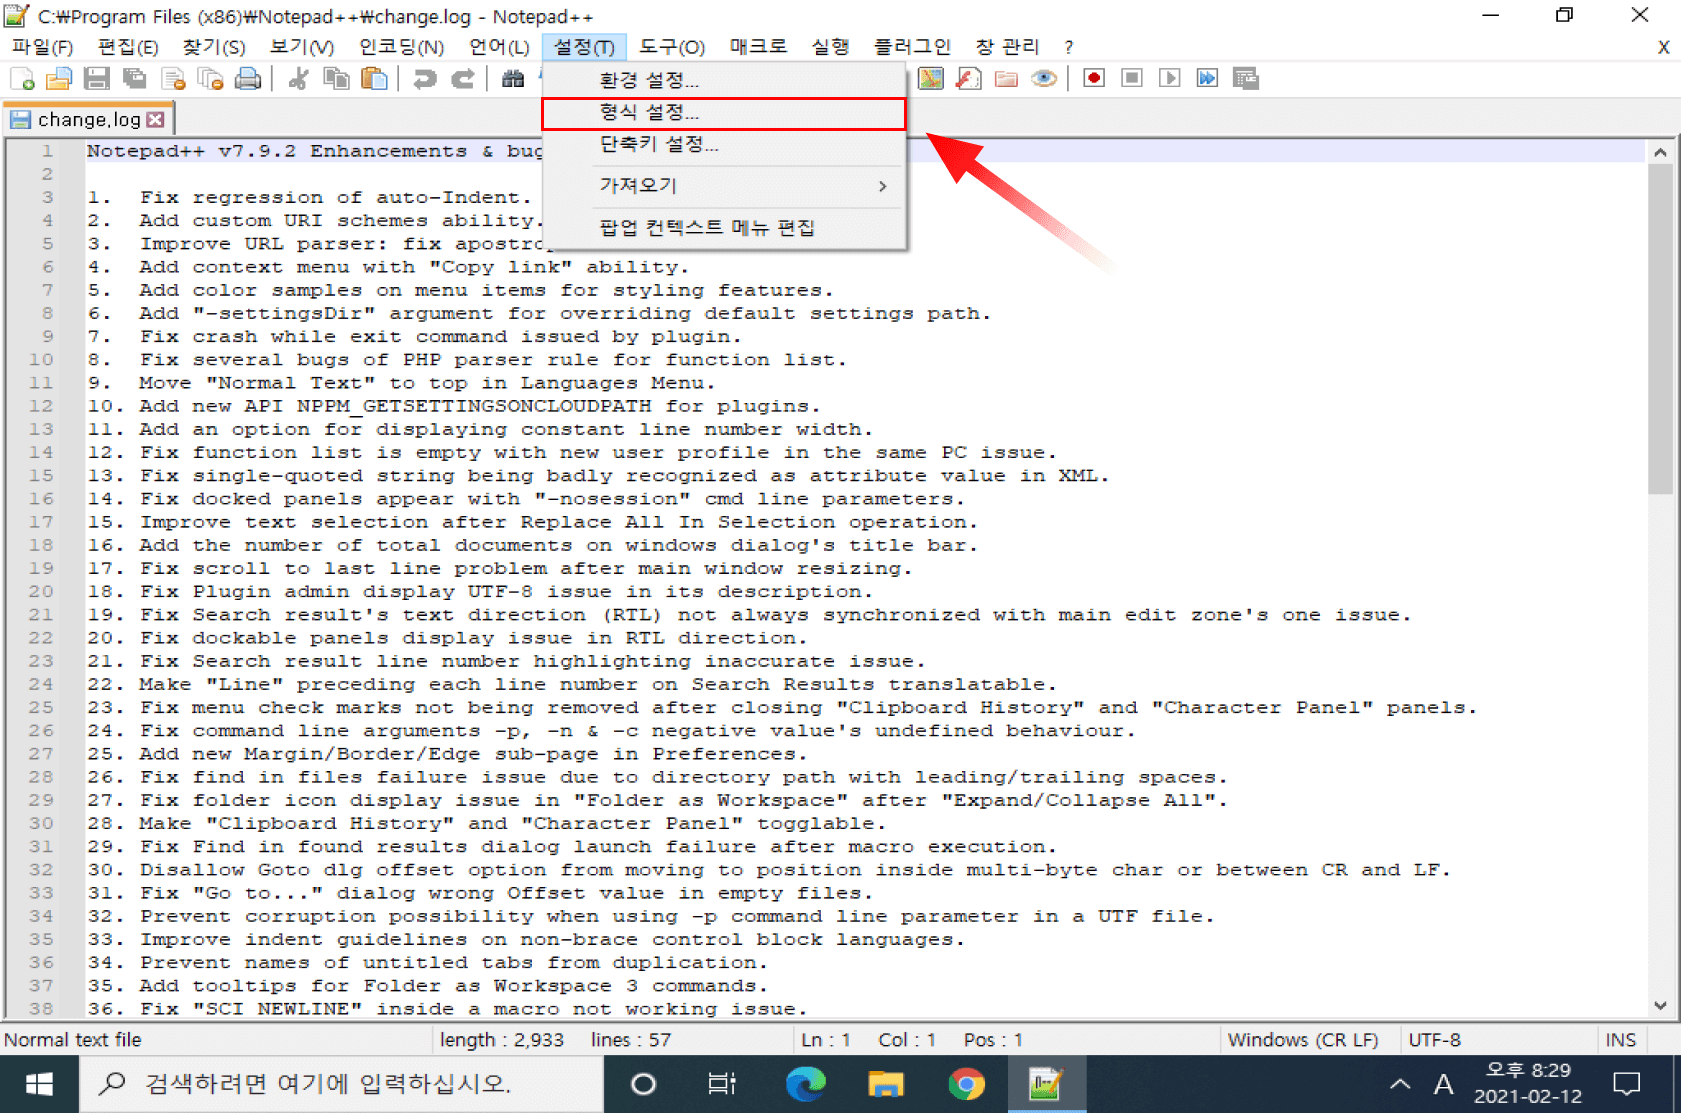Click the Close All toolbar icon

coord(210,79)
